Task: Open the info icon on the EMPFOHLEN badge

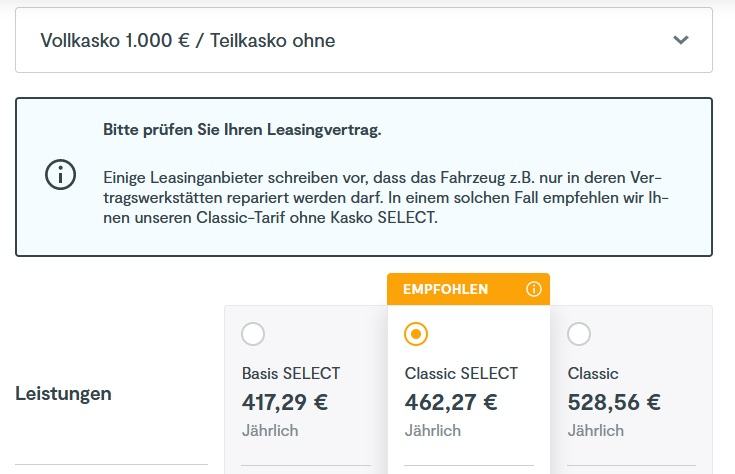Action: [x=533, y=289]
